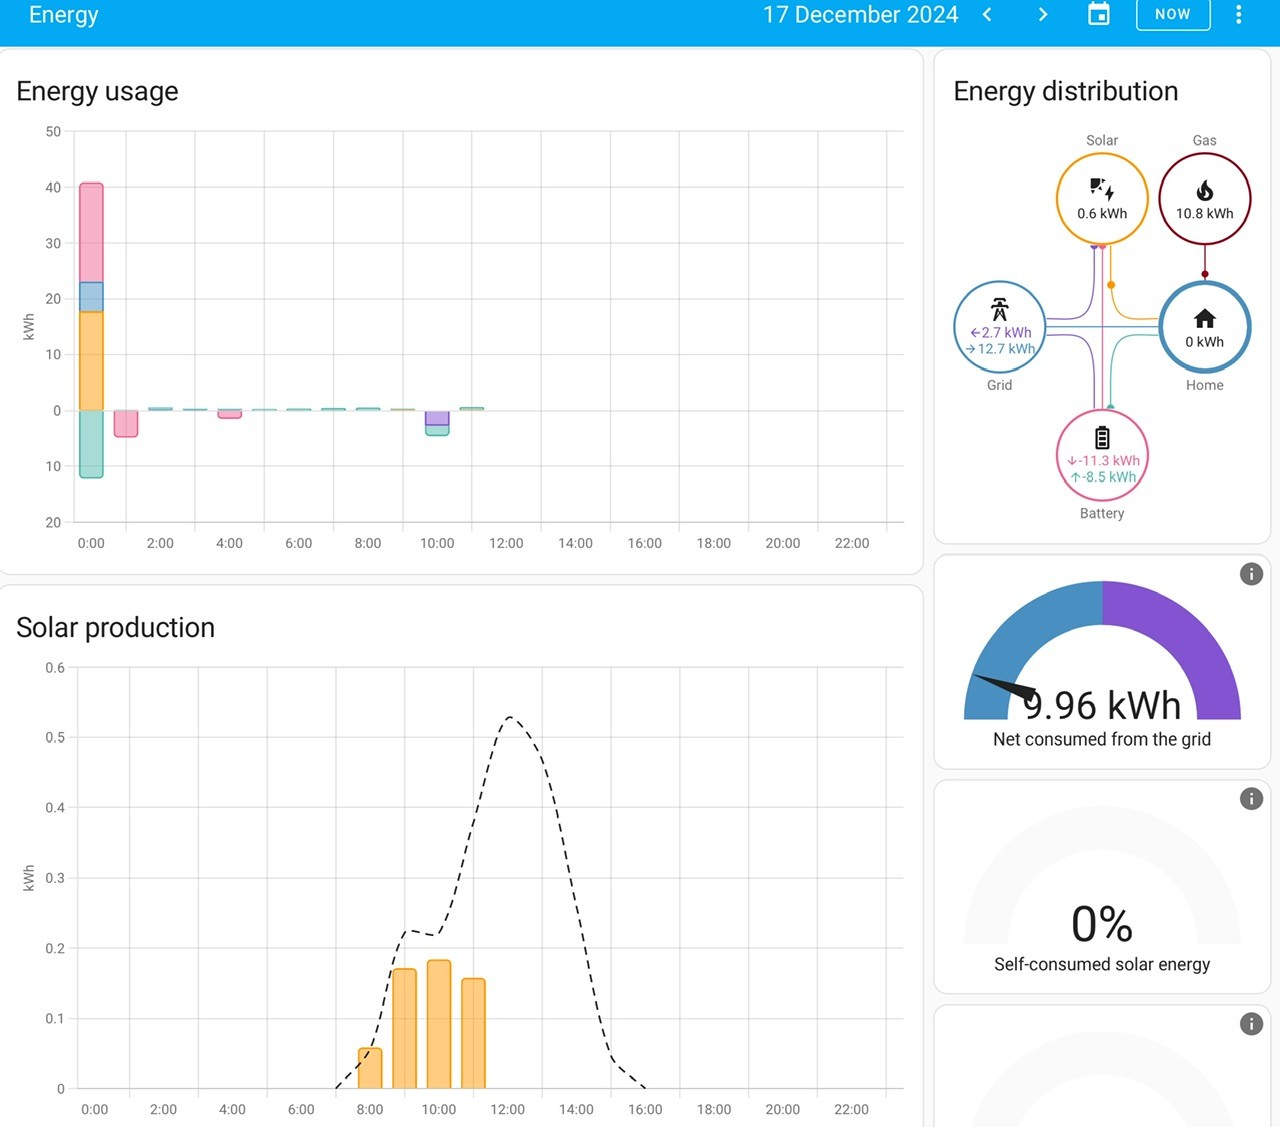Open the calendar date picker
The width and height of the screenshot is (1280, 1127).
tap(1099, 14)
